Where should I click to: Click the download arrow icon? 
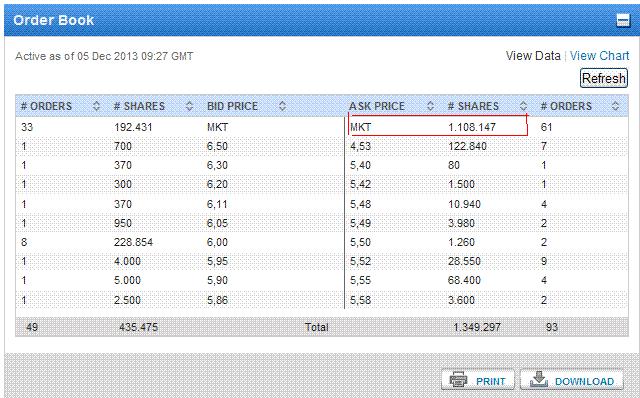[x=539, y=379]
